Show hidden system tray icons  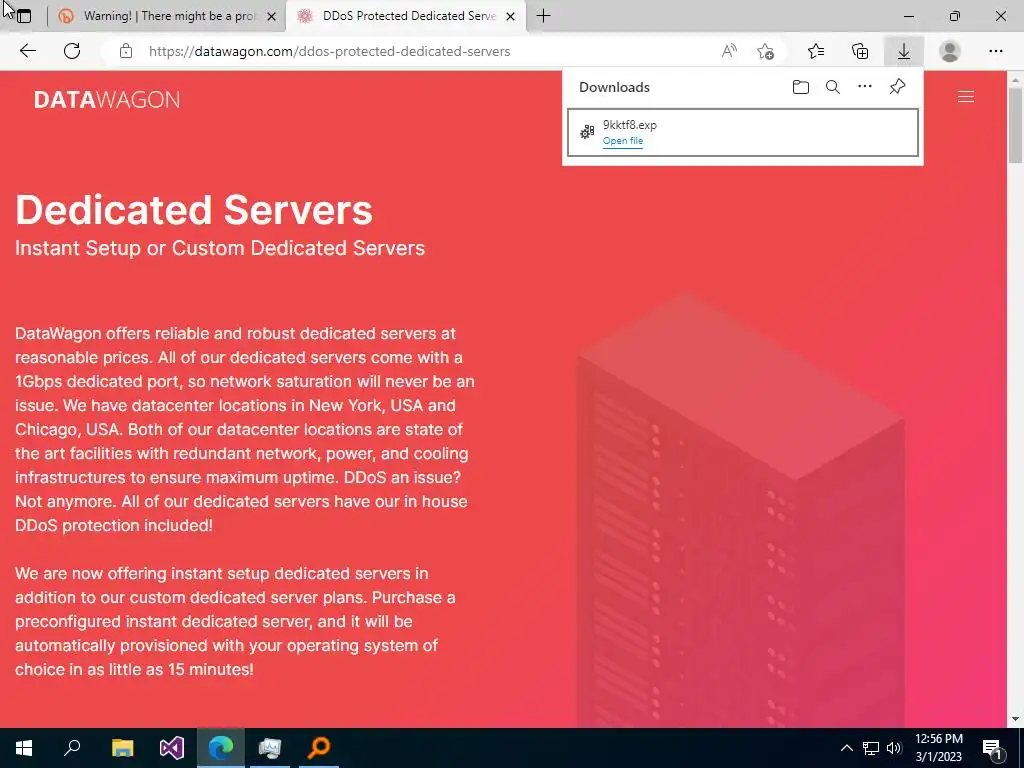pos(846,748)
